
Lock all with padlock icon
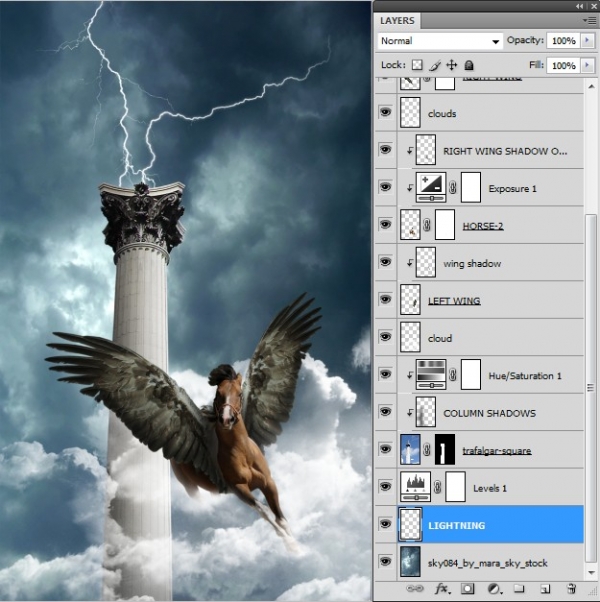(469, 65)
